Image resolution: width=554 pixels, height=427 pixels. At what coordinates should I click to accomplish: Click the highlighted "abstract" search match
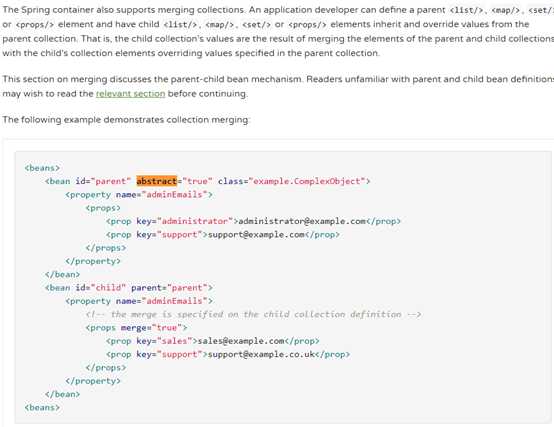[x=157, y=181]
